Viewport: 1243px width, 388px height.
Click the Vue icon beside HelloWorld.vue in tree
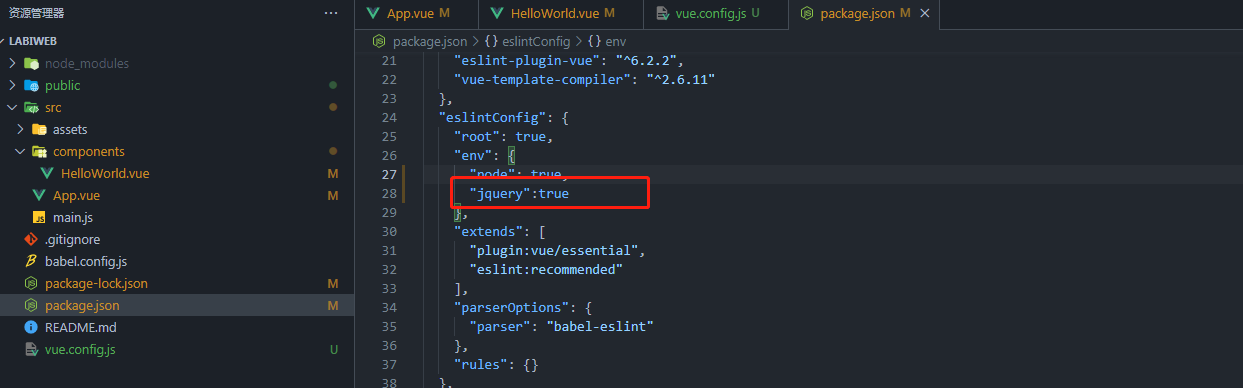tap(47, 173)
